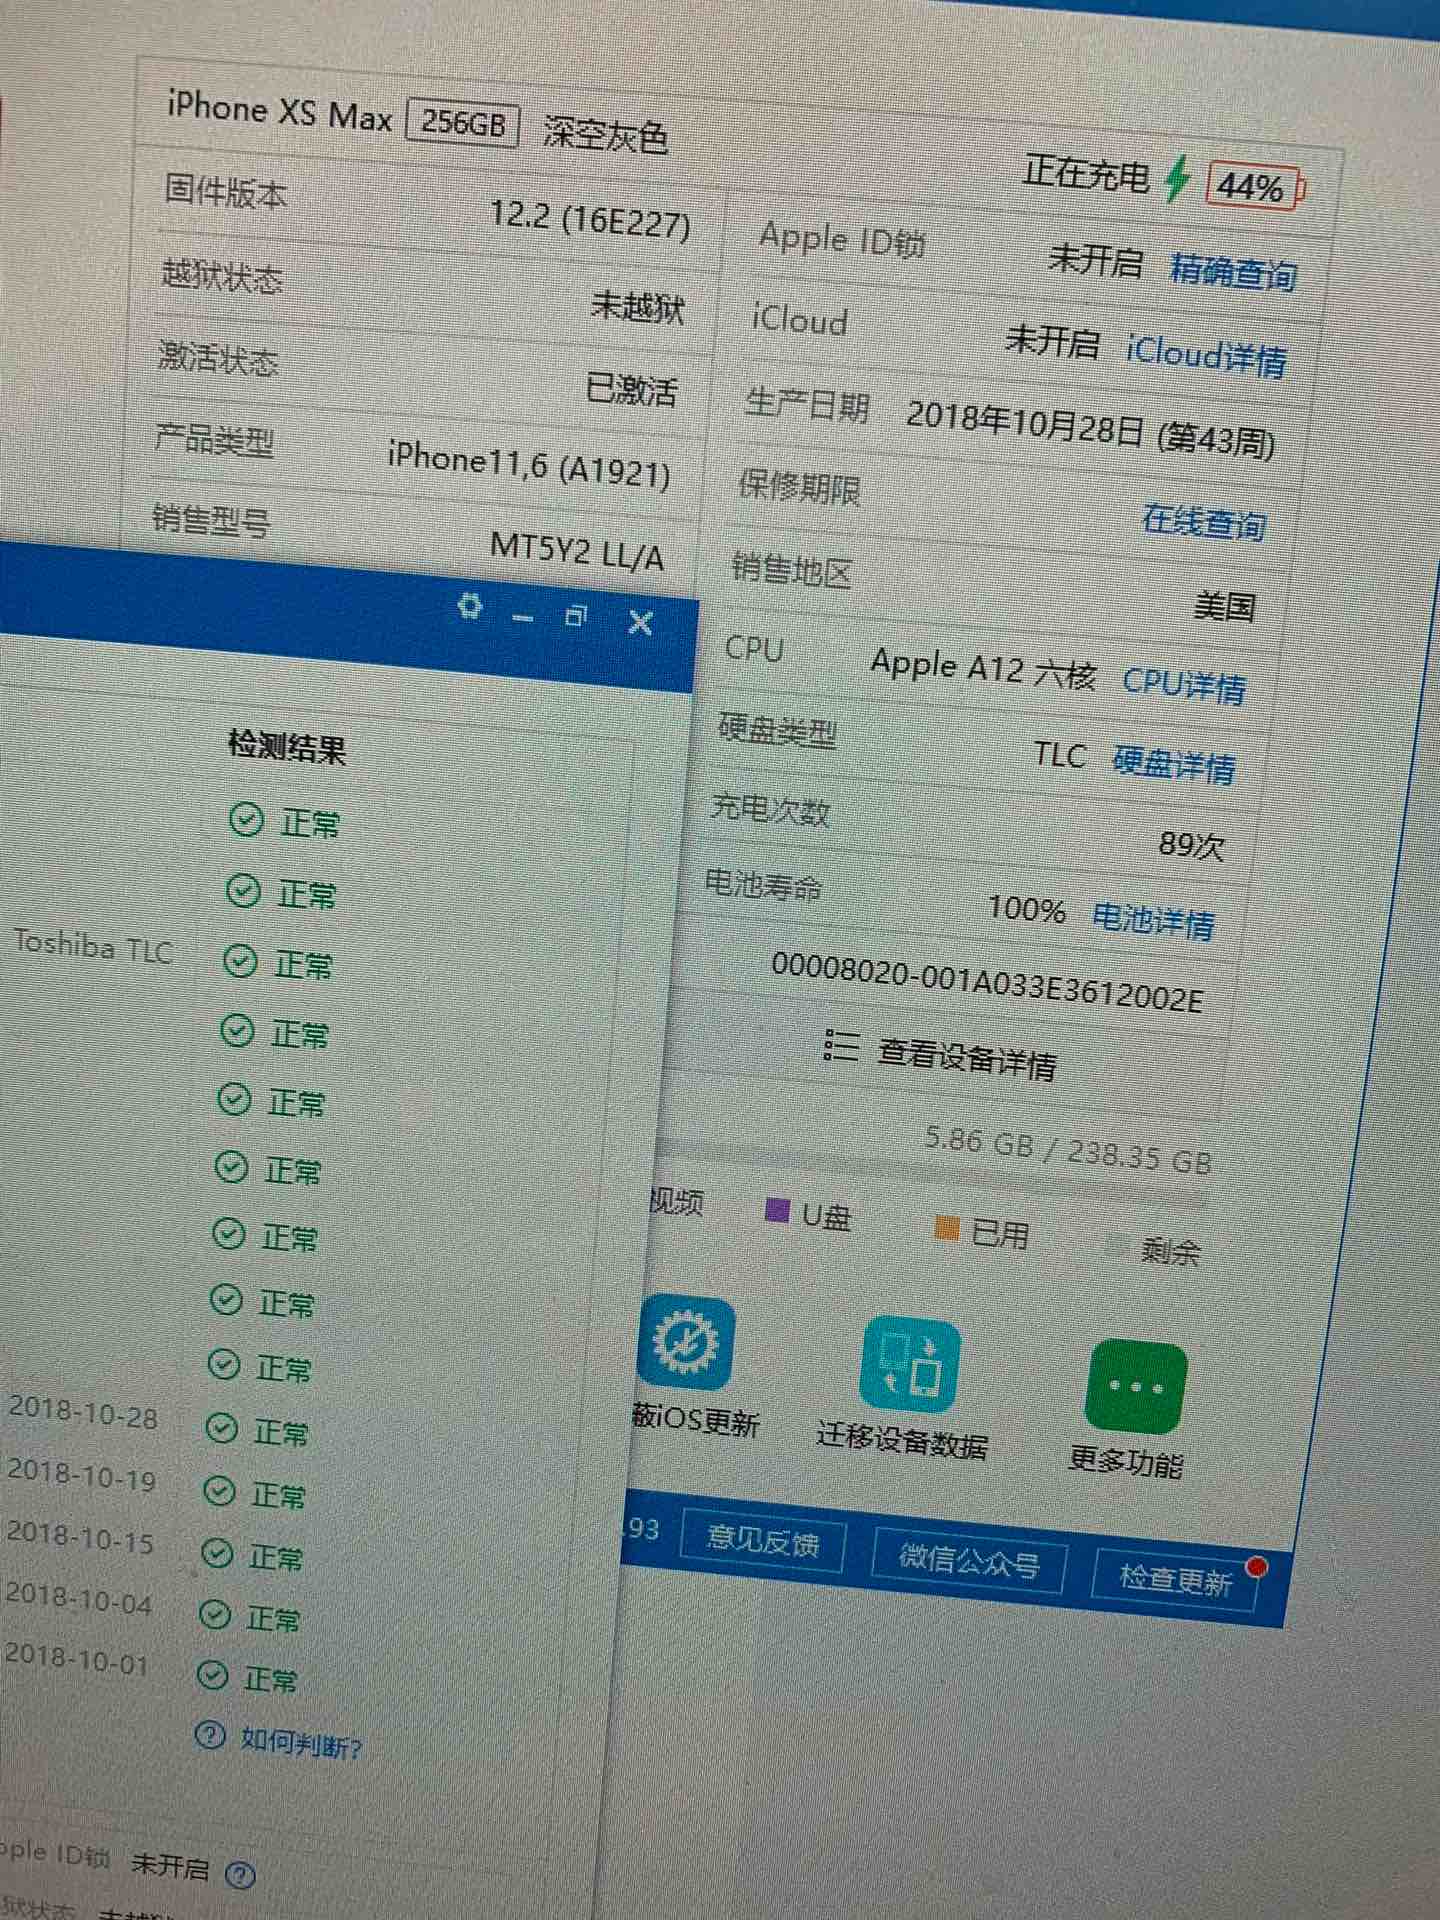Click the check icon in the 2018-10-19 row
1440x1920 pixels.
pos(219,1491)
